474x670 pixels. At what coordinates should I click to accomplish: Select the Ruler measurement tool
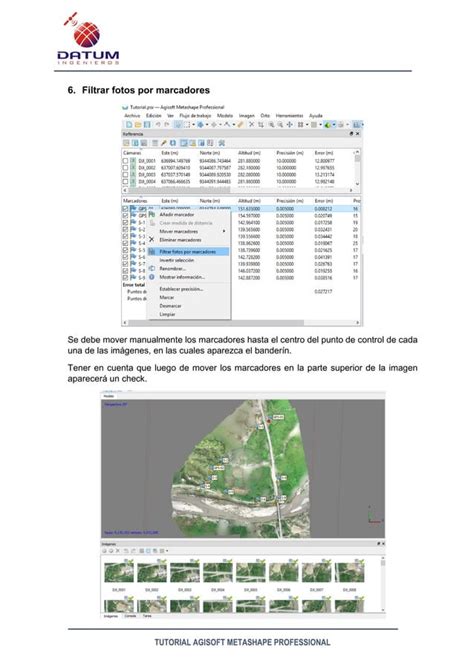point(241,124)
